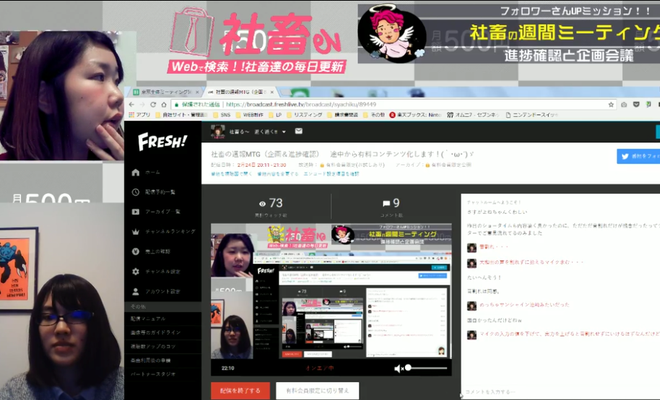Open the 配信マニュアル link in the sidebar
Image resolution: width=660 pixels, height=400 pixels.
click(152, 319)
